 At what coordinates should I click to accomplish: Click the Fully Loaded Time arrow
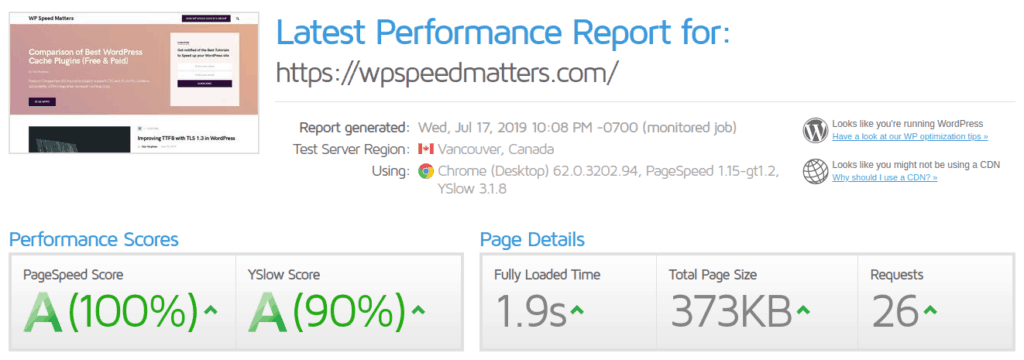tap(577, 310)
